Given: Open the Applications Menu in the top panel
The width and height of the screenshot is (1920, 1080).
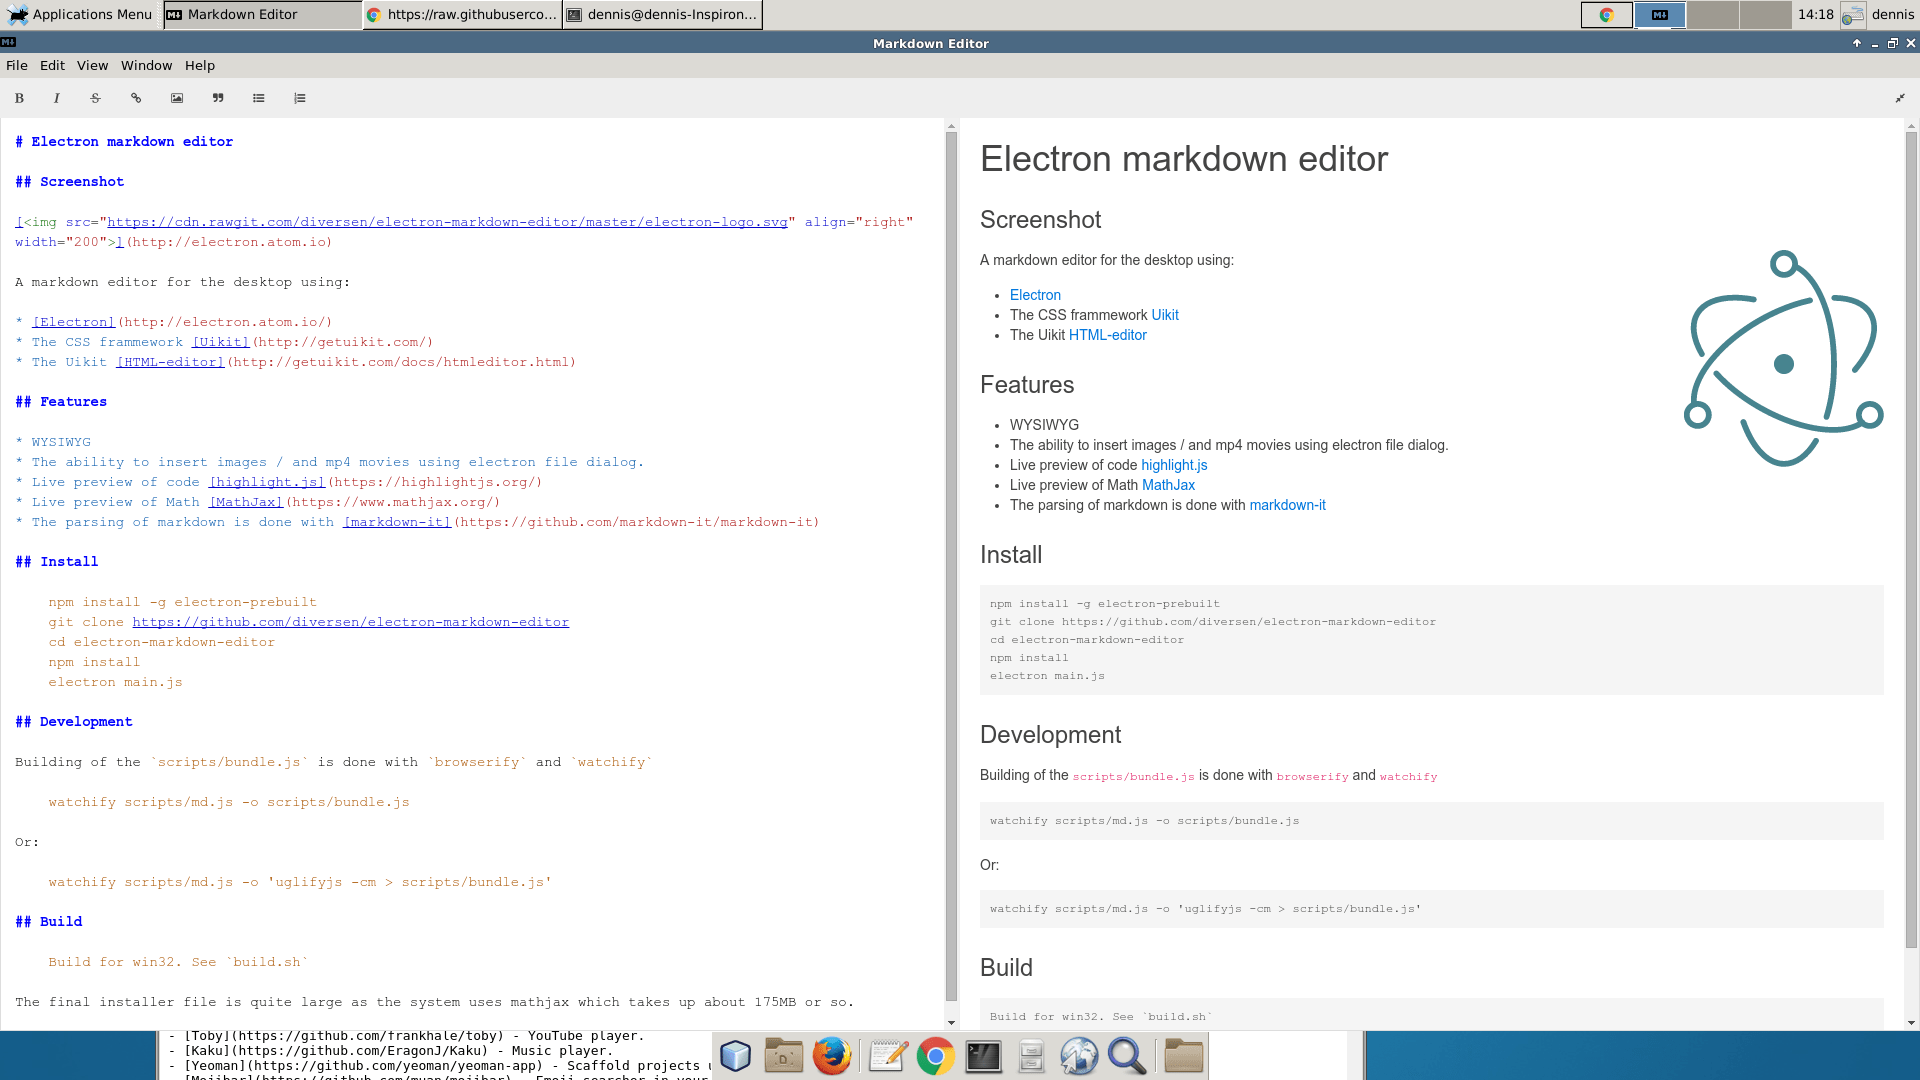Looking at the screenshot, I should click(x=80, y=14).
